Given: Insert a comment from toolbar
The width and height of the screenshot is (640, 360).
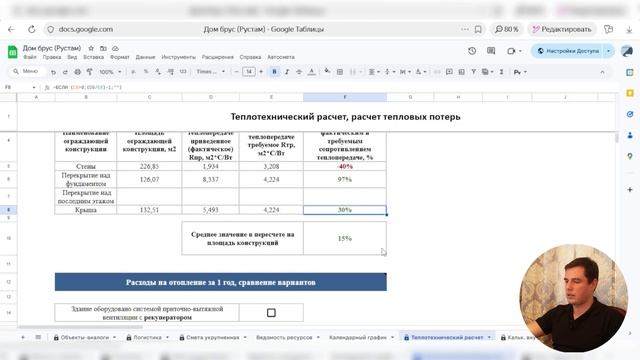Looking at the screenshot, I should pyautogui.click(x=449, y=72).
